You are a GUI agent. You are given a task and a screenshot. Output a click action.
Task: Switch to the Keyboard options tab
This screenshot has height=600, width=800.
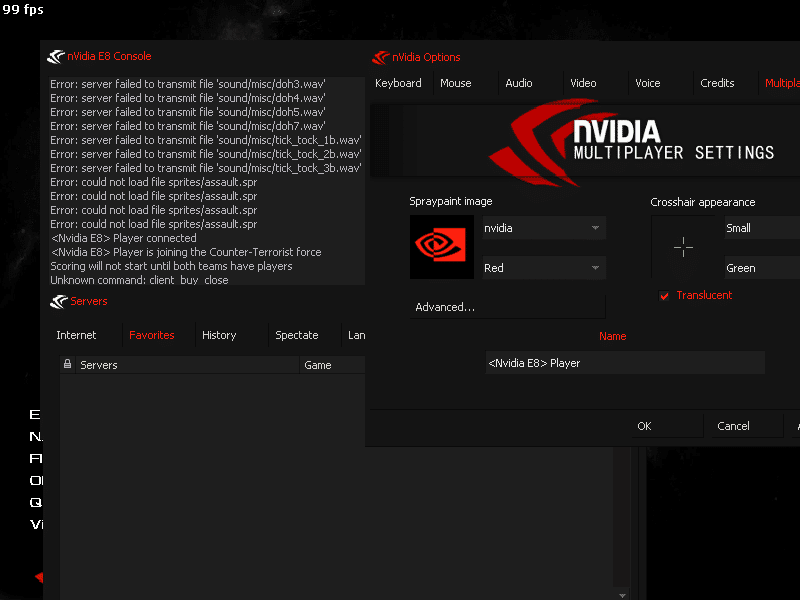coord(398,83)
